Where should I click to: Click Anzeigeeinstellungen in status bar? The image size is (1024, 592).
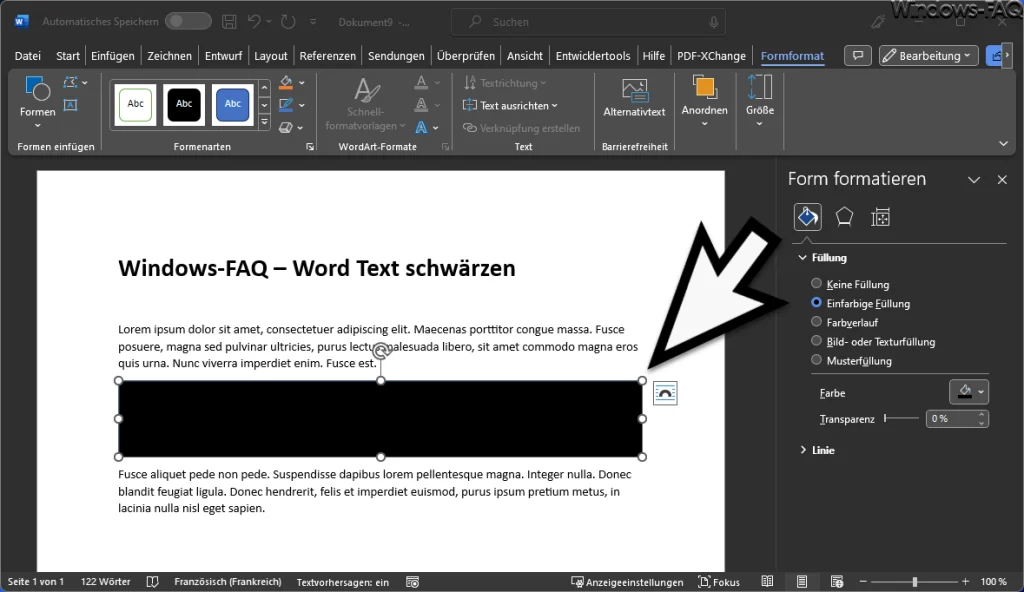pos(627,582)
